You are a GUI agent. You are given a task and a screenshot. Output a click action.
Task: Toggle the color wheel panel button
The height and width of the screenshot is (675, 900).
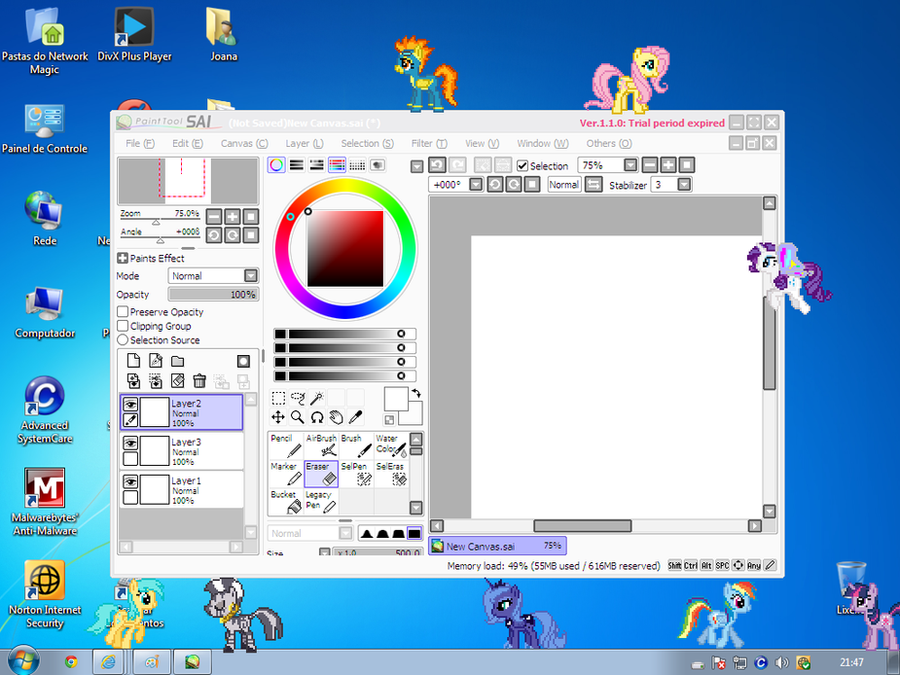tap(277, 165)
